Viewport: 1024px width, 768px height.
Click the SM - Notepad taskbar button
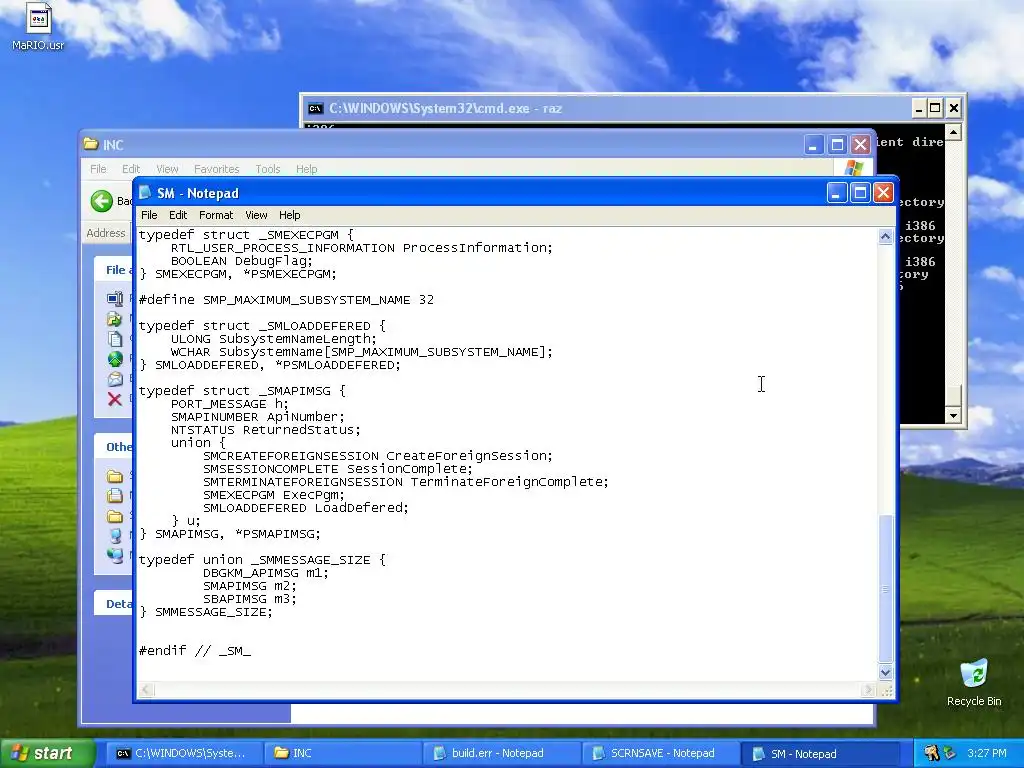[x=819, y=753]
